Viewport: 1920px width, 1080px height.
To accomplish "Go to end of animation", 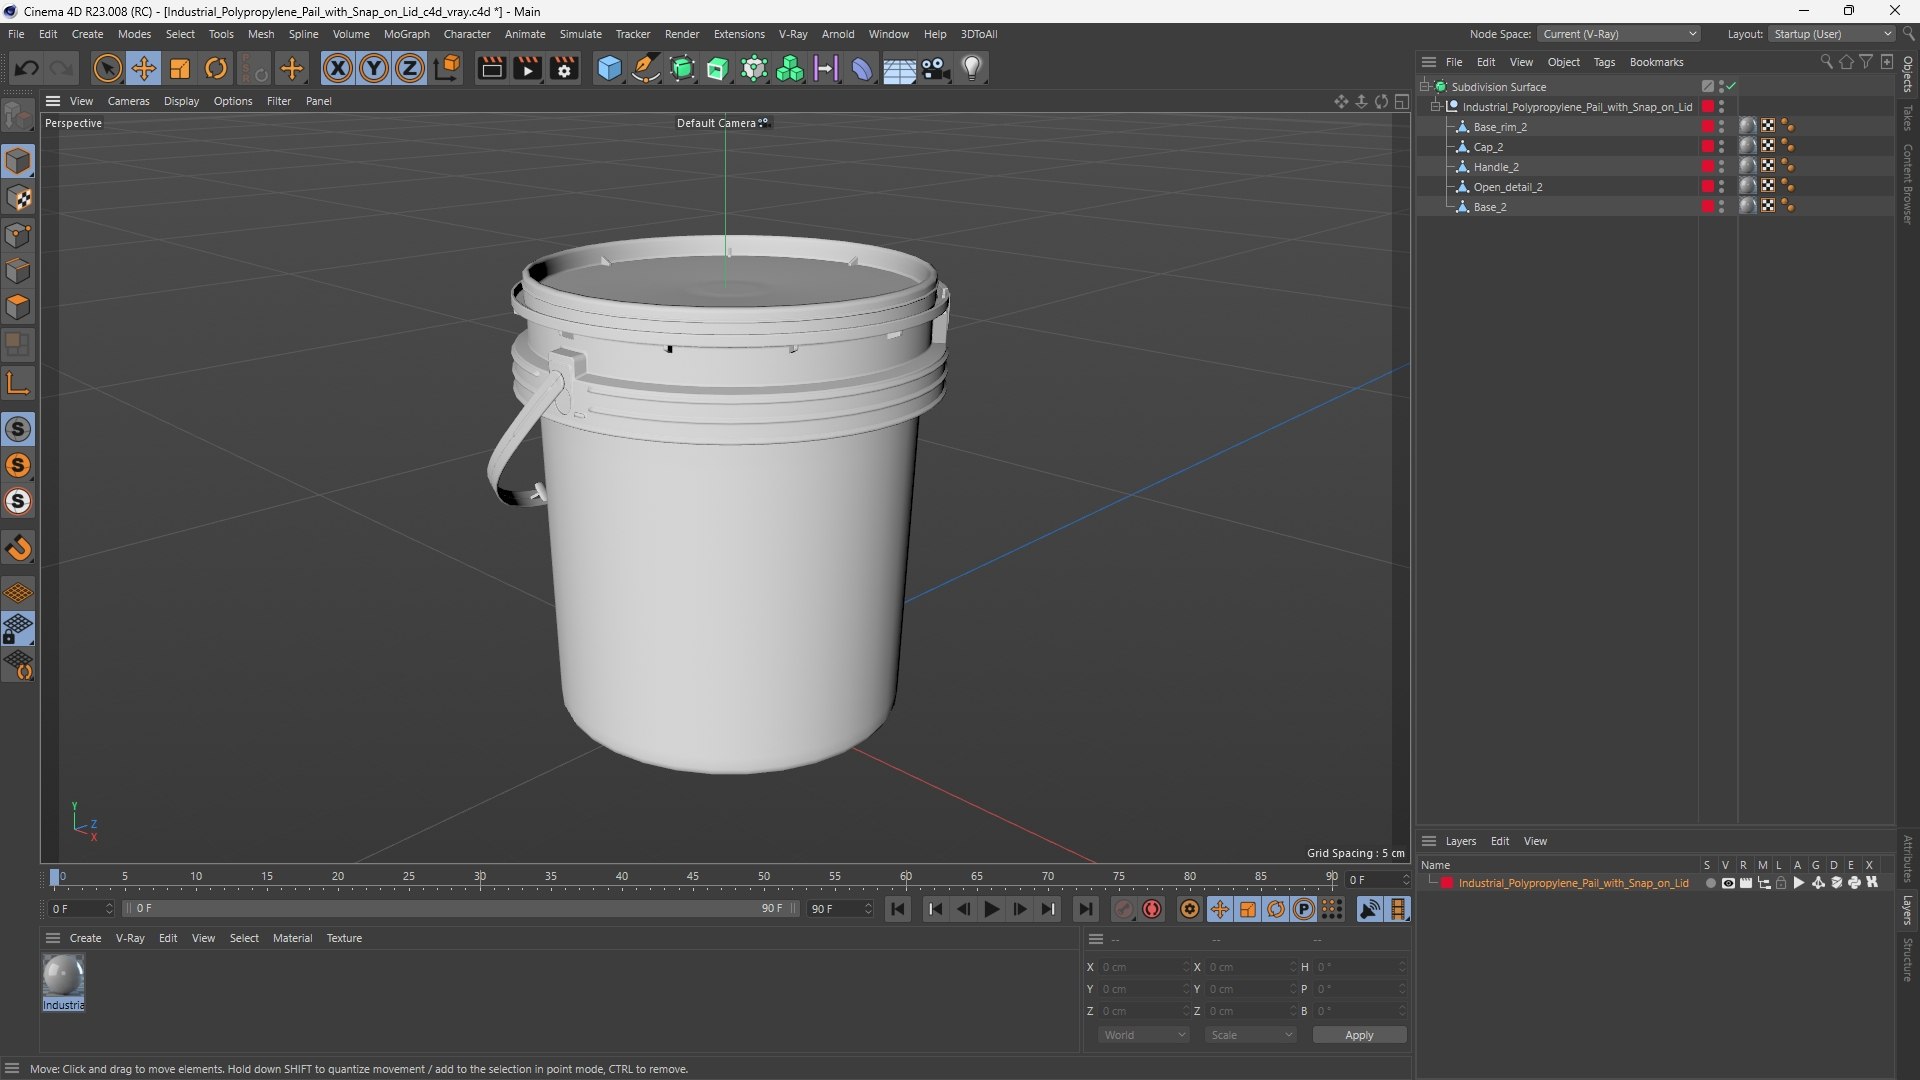I will point(1085,909).
